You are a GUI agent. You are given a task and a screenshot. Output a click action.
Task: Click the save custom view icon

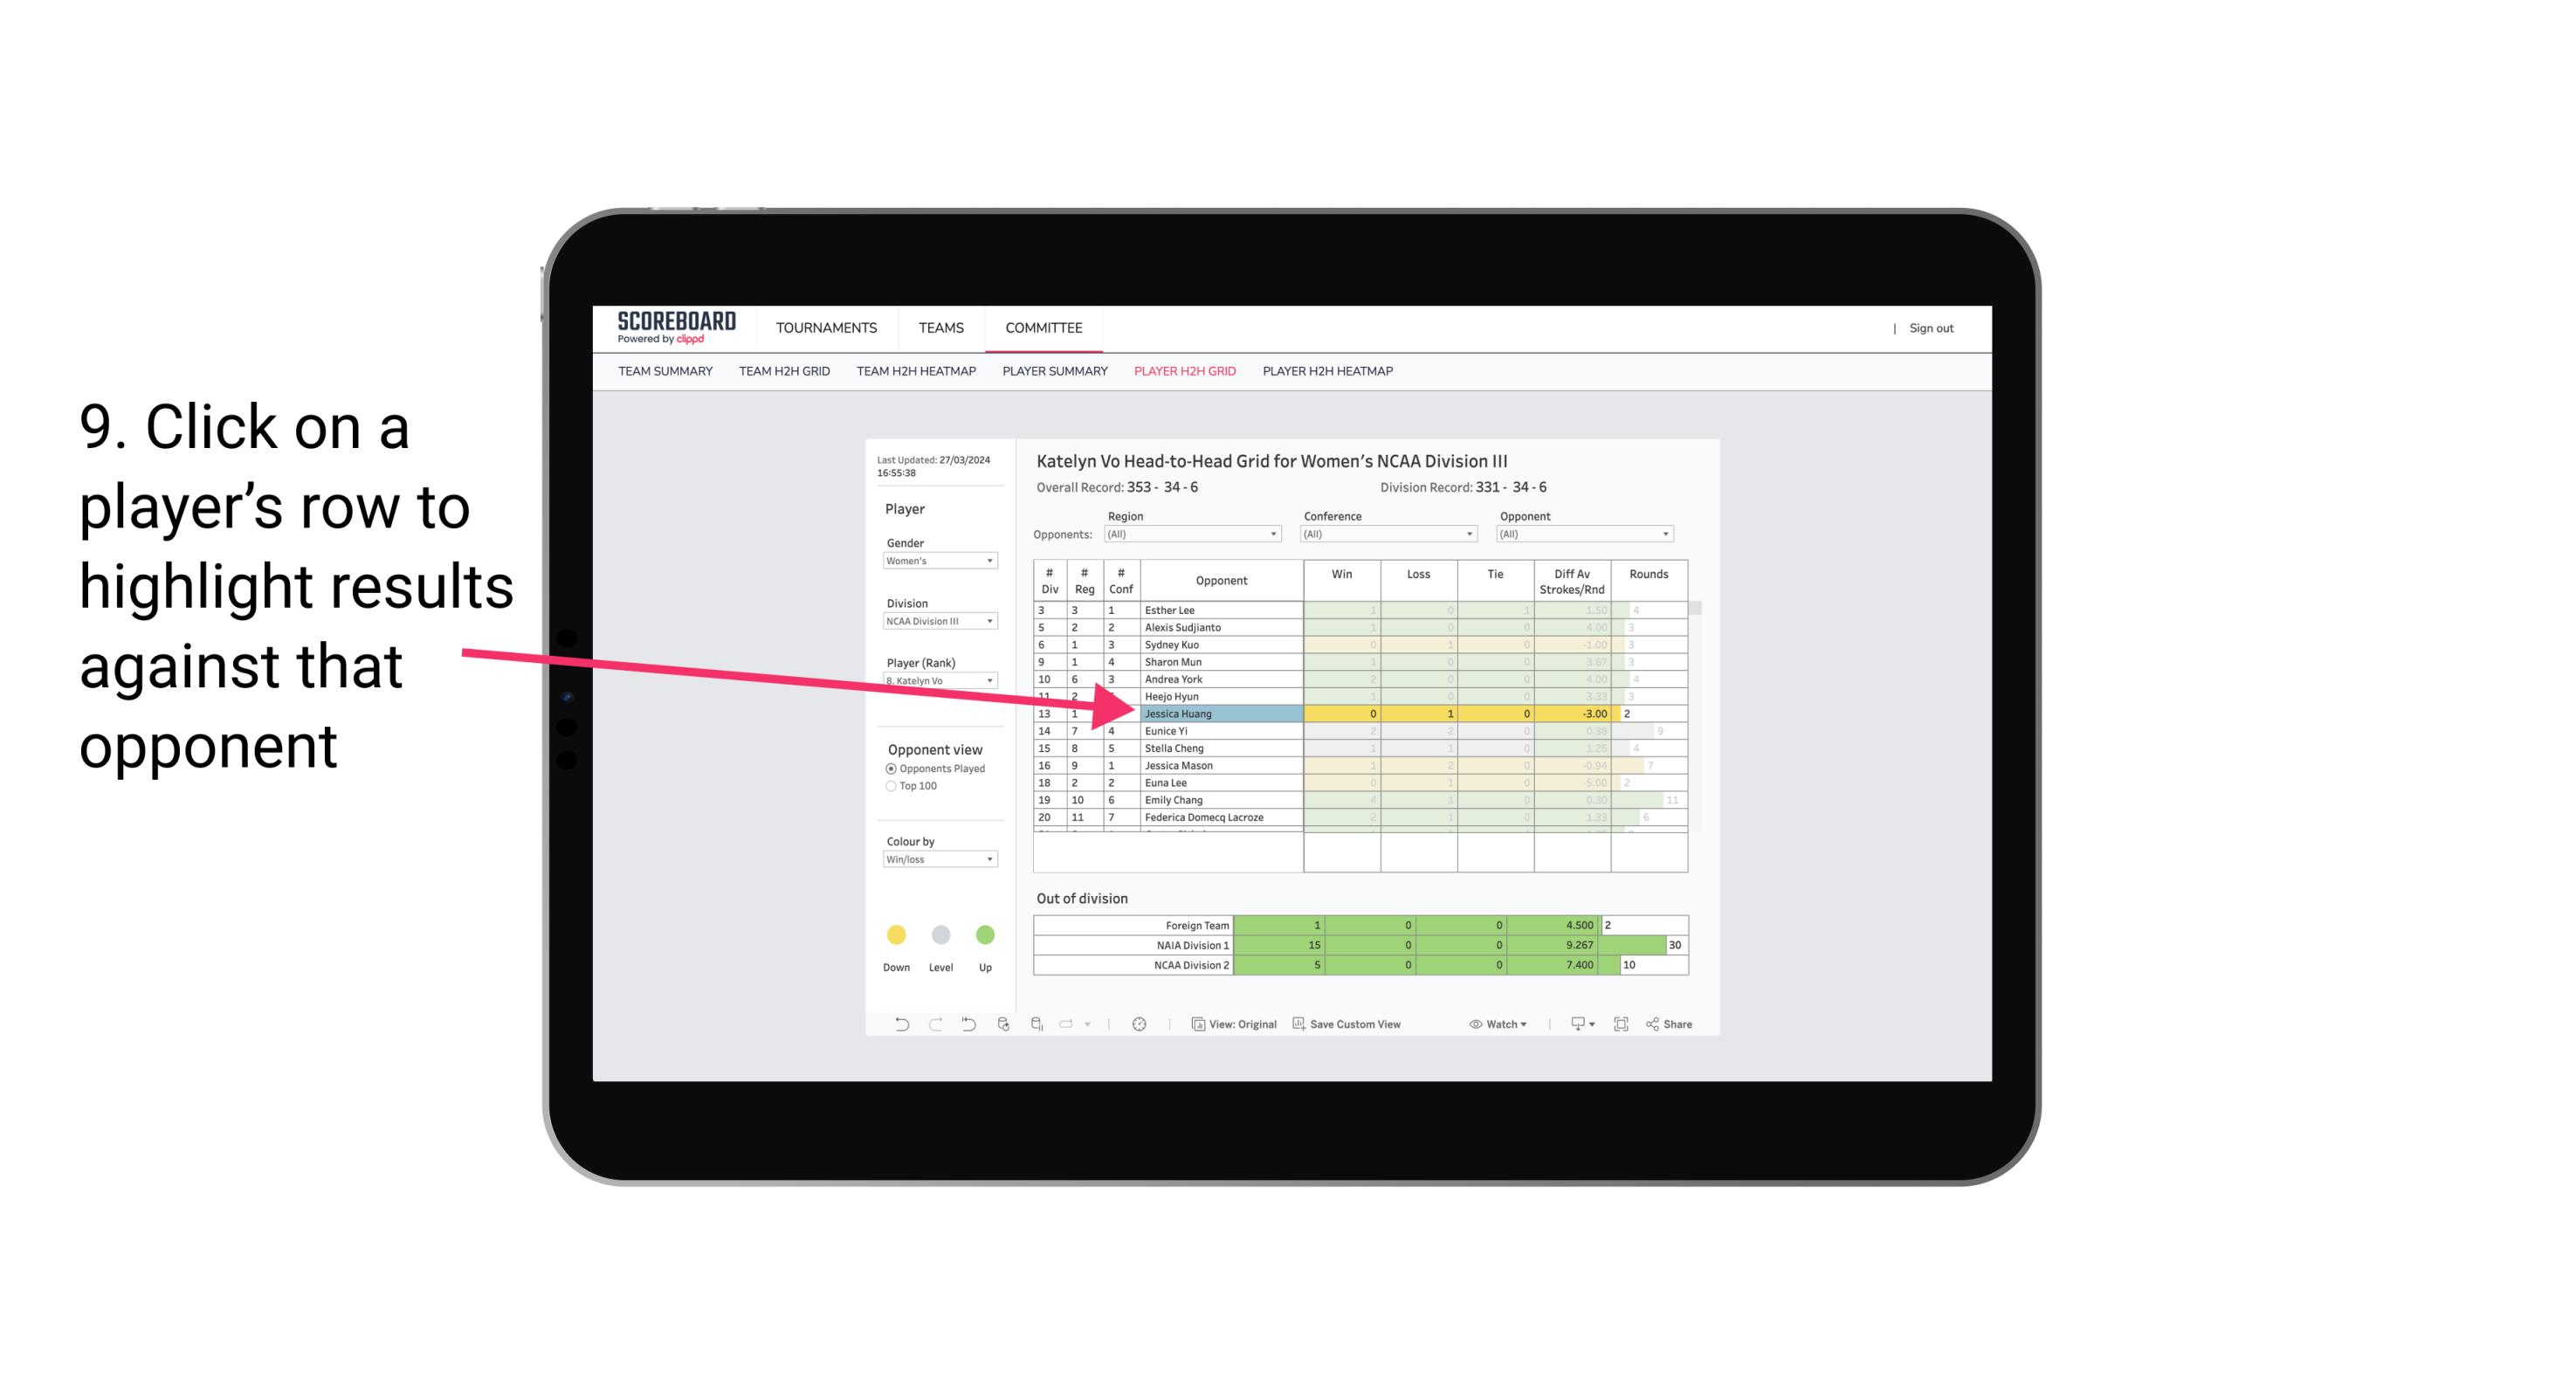coord(1300,1024)
